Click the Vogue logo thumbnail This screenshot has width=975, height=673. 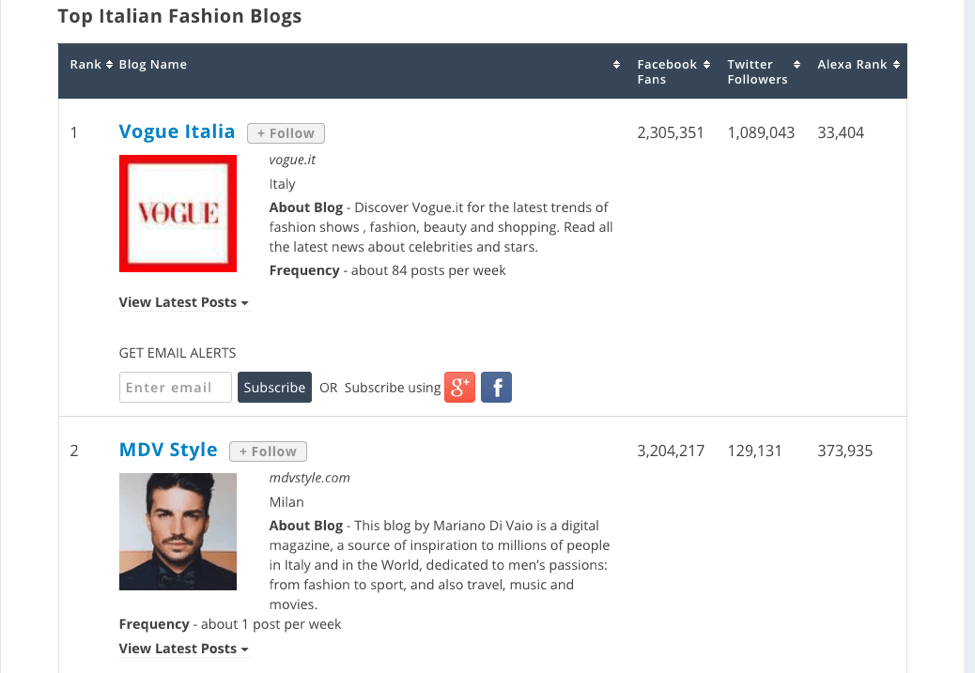pos(178,213)
